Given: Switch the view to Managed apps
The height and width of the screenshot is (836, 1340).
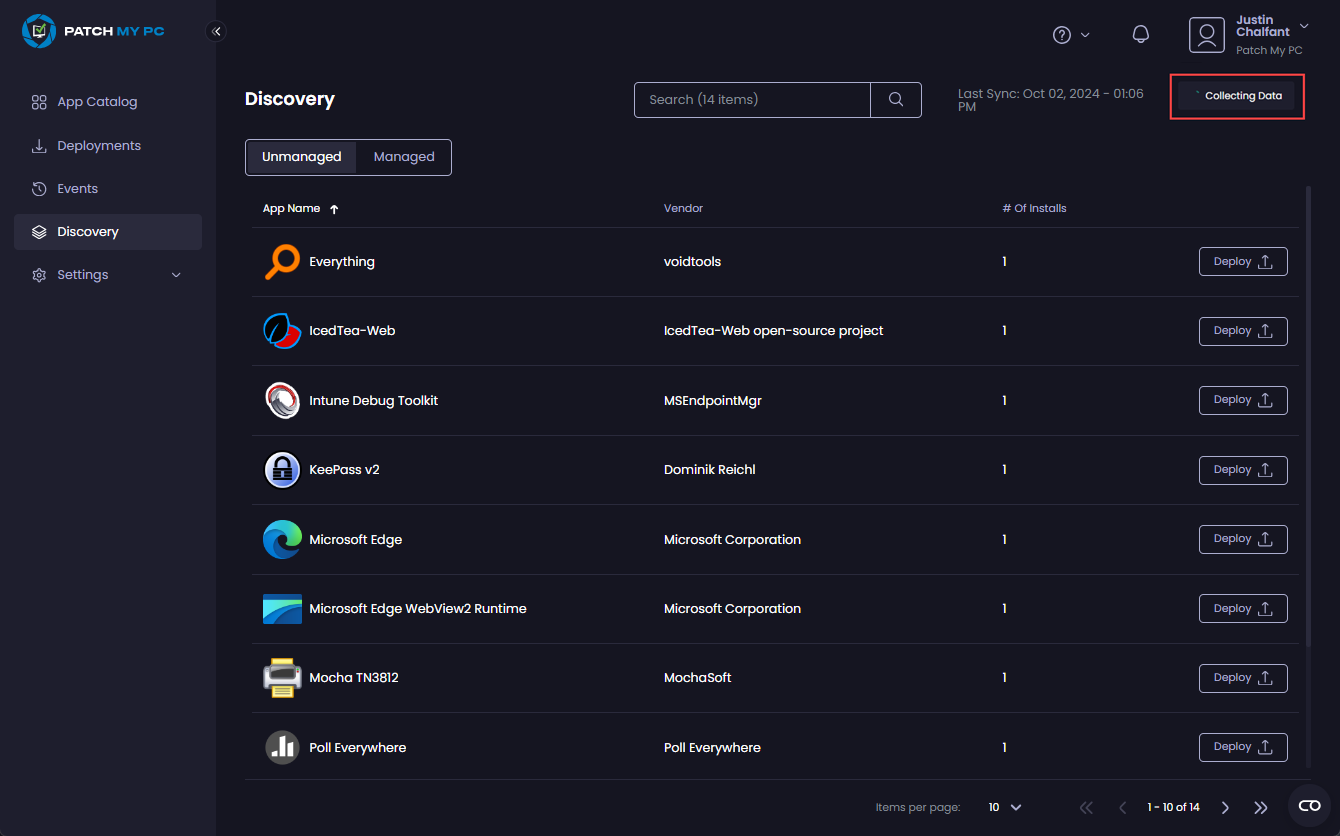Looking at the screenshot, I should pyautogui.click(x=404, y=157).
